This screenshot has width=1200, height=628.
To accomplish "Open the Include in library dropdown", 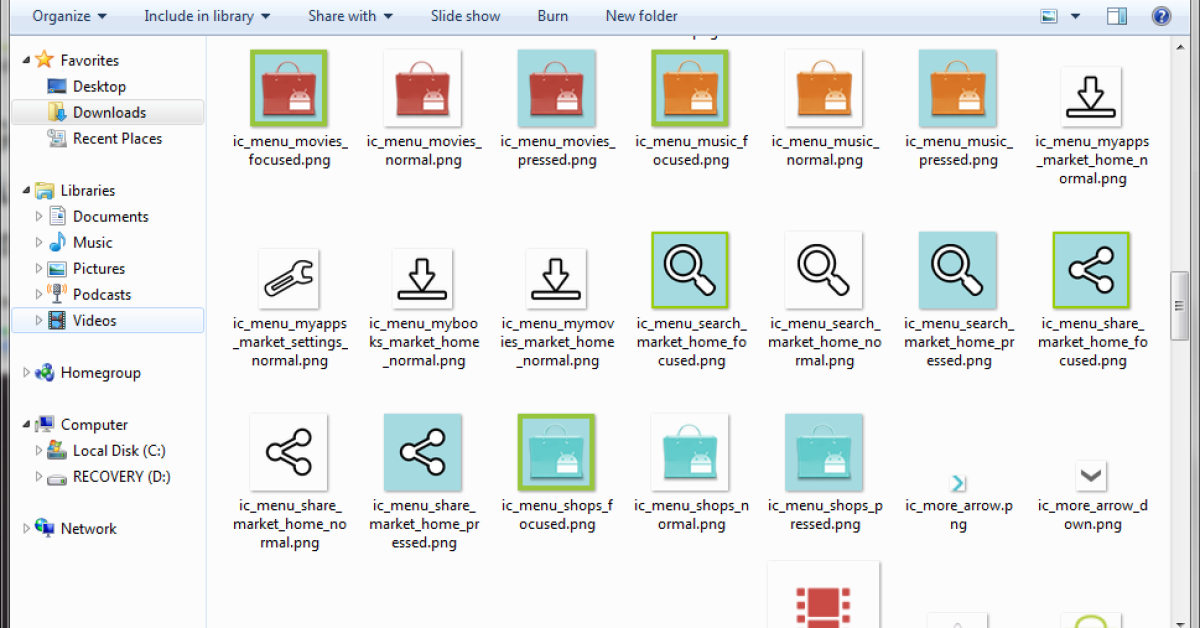I will (206, 16).
